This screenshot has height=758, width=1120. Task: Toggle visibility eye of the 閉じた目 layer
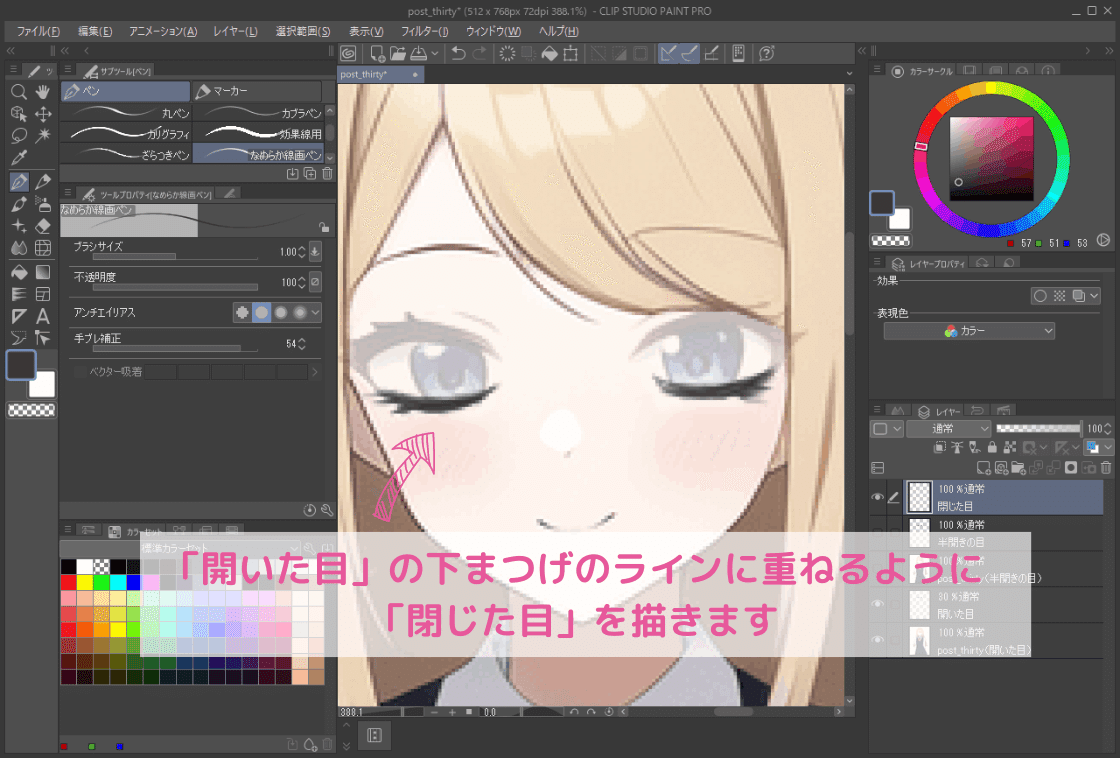pyautogui.click(x=877, y=497)
